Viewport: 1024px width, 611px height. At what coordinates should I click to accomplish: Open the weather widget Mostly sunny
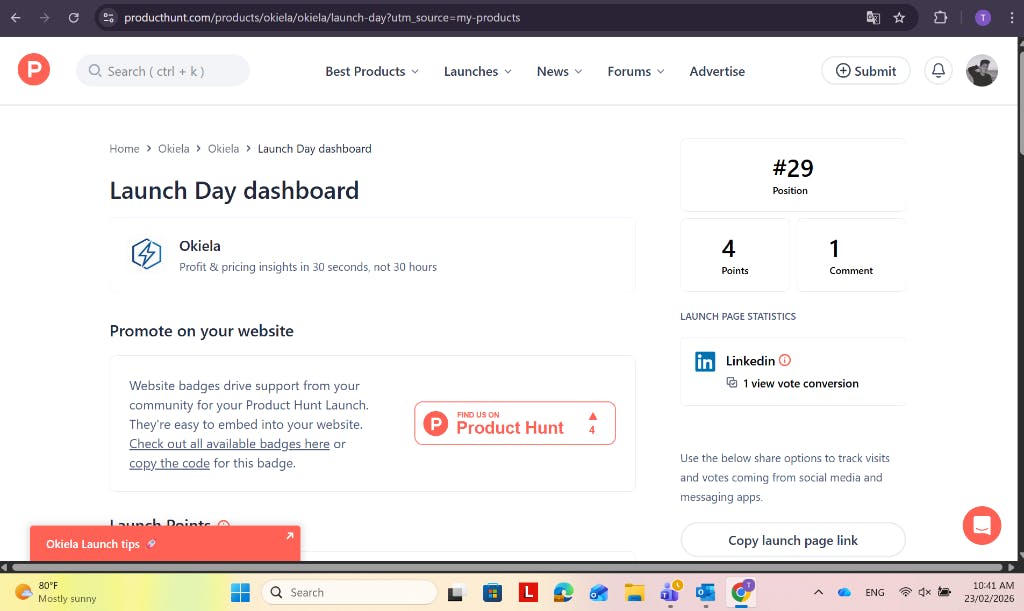(56, 592)
